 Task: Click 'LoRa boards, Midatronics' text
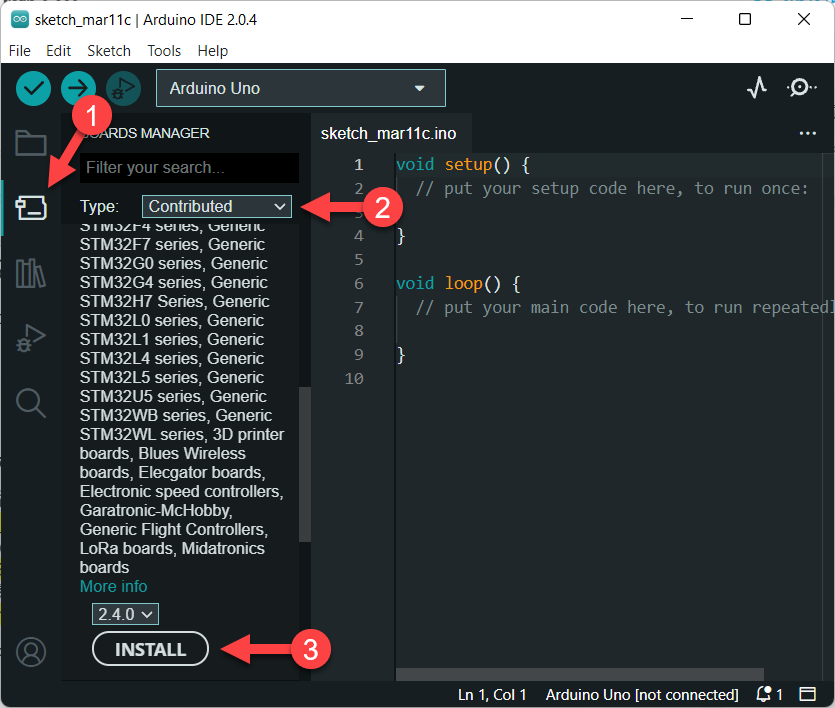[x=172, y=548]
